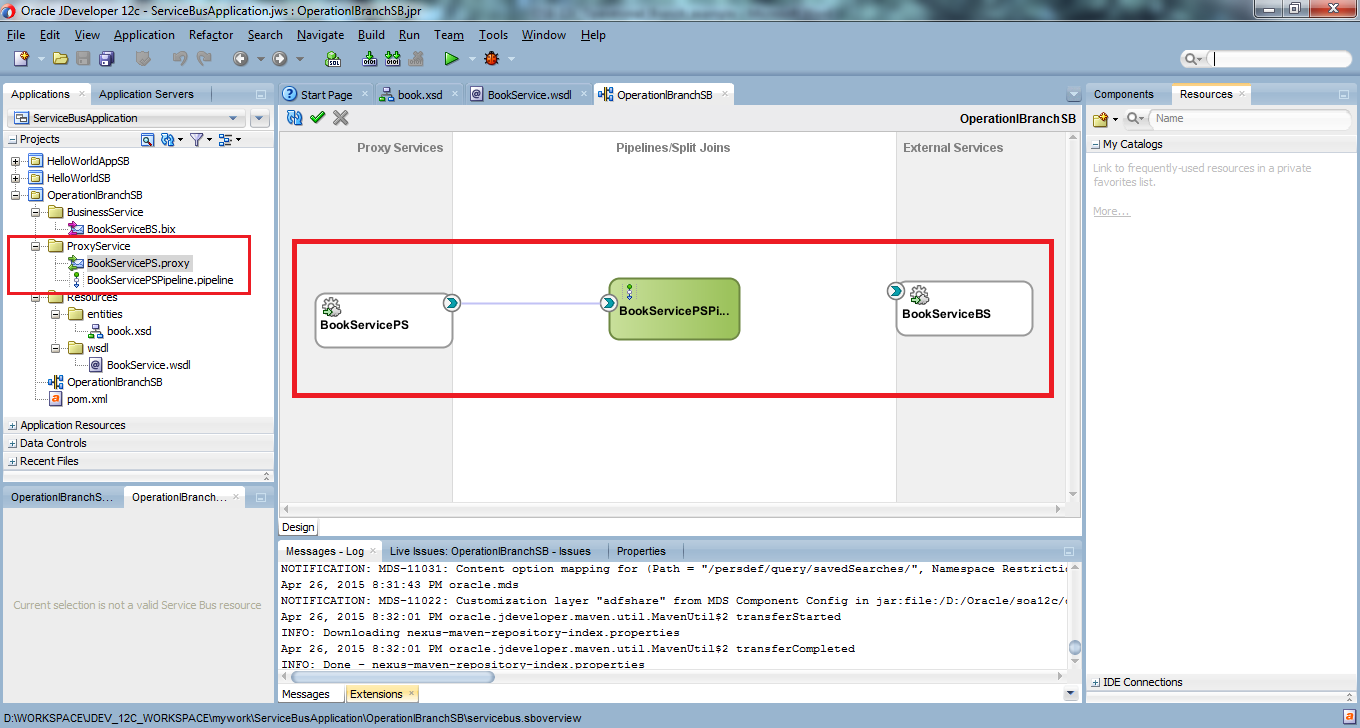Click the pipeline node input connector arrow
The width and height of the screenshot is (1360, 728).
pyautogui.click(x=609, y=303)
